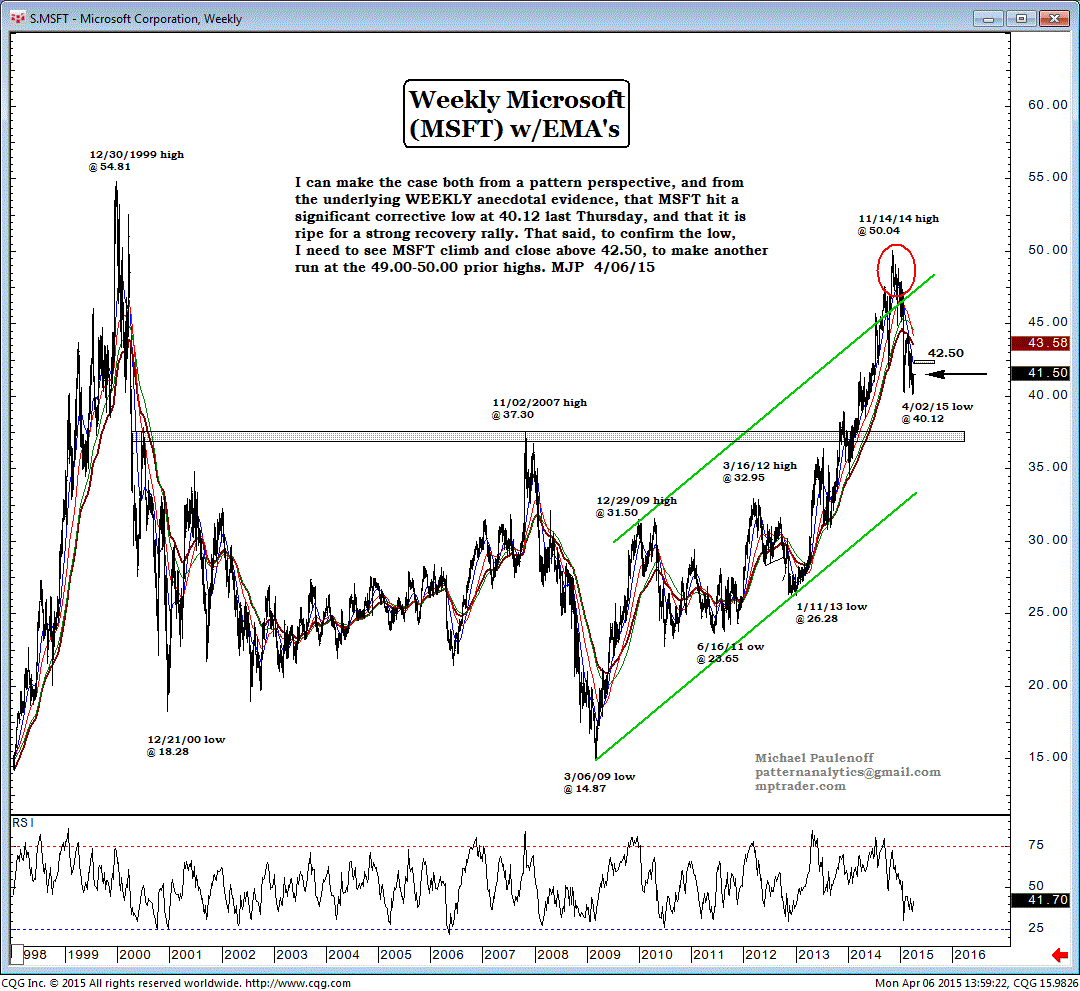The width and height of the screenshot is (1080, 991).
Task: Maximize the S.MSFT chart window
Action: point(1021,19)
